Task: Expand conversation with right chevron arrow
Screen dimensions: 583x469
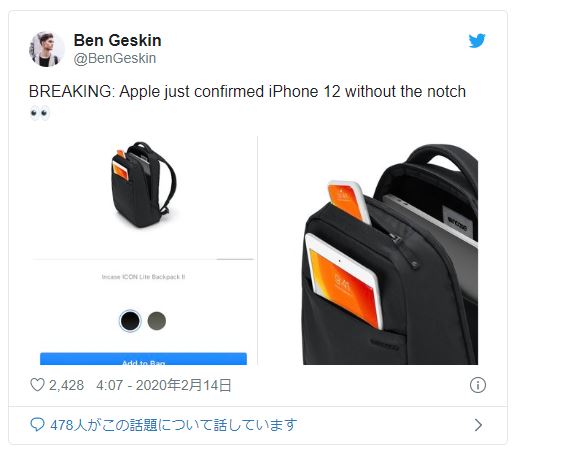Action: tap(479, 425)
